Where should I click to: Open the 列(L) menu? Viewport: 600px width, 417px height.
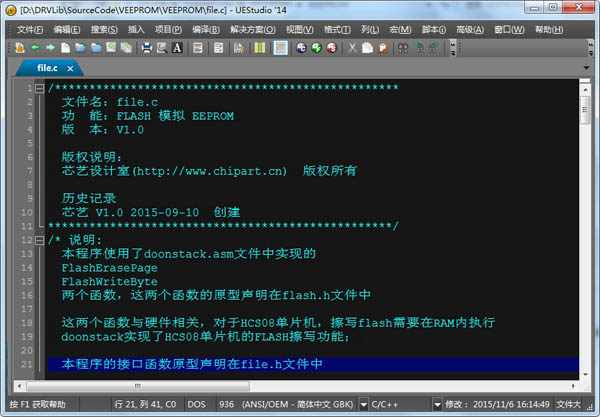click(x=370, y=29)
